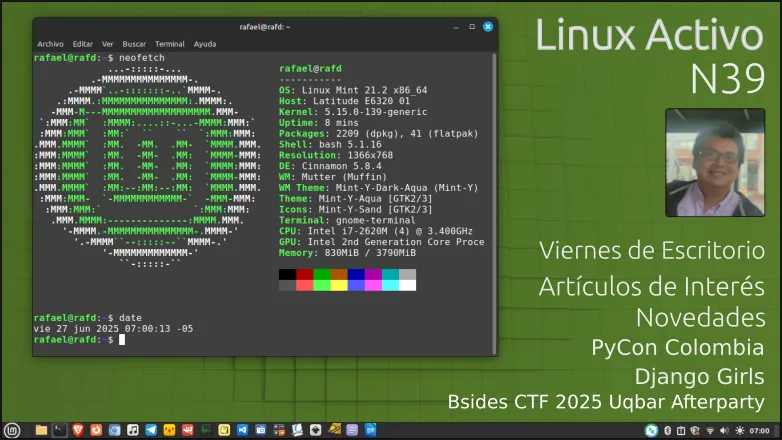Open the Ayuda menu

click(x=205, y=44)
